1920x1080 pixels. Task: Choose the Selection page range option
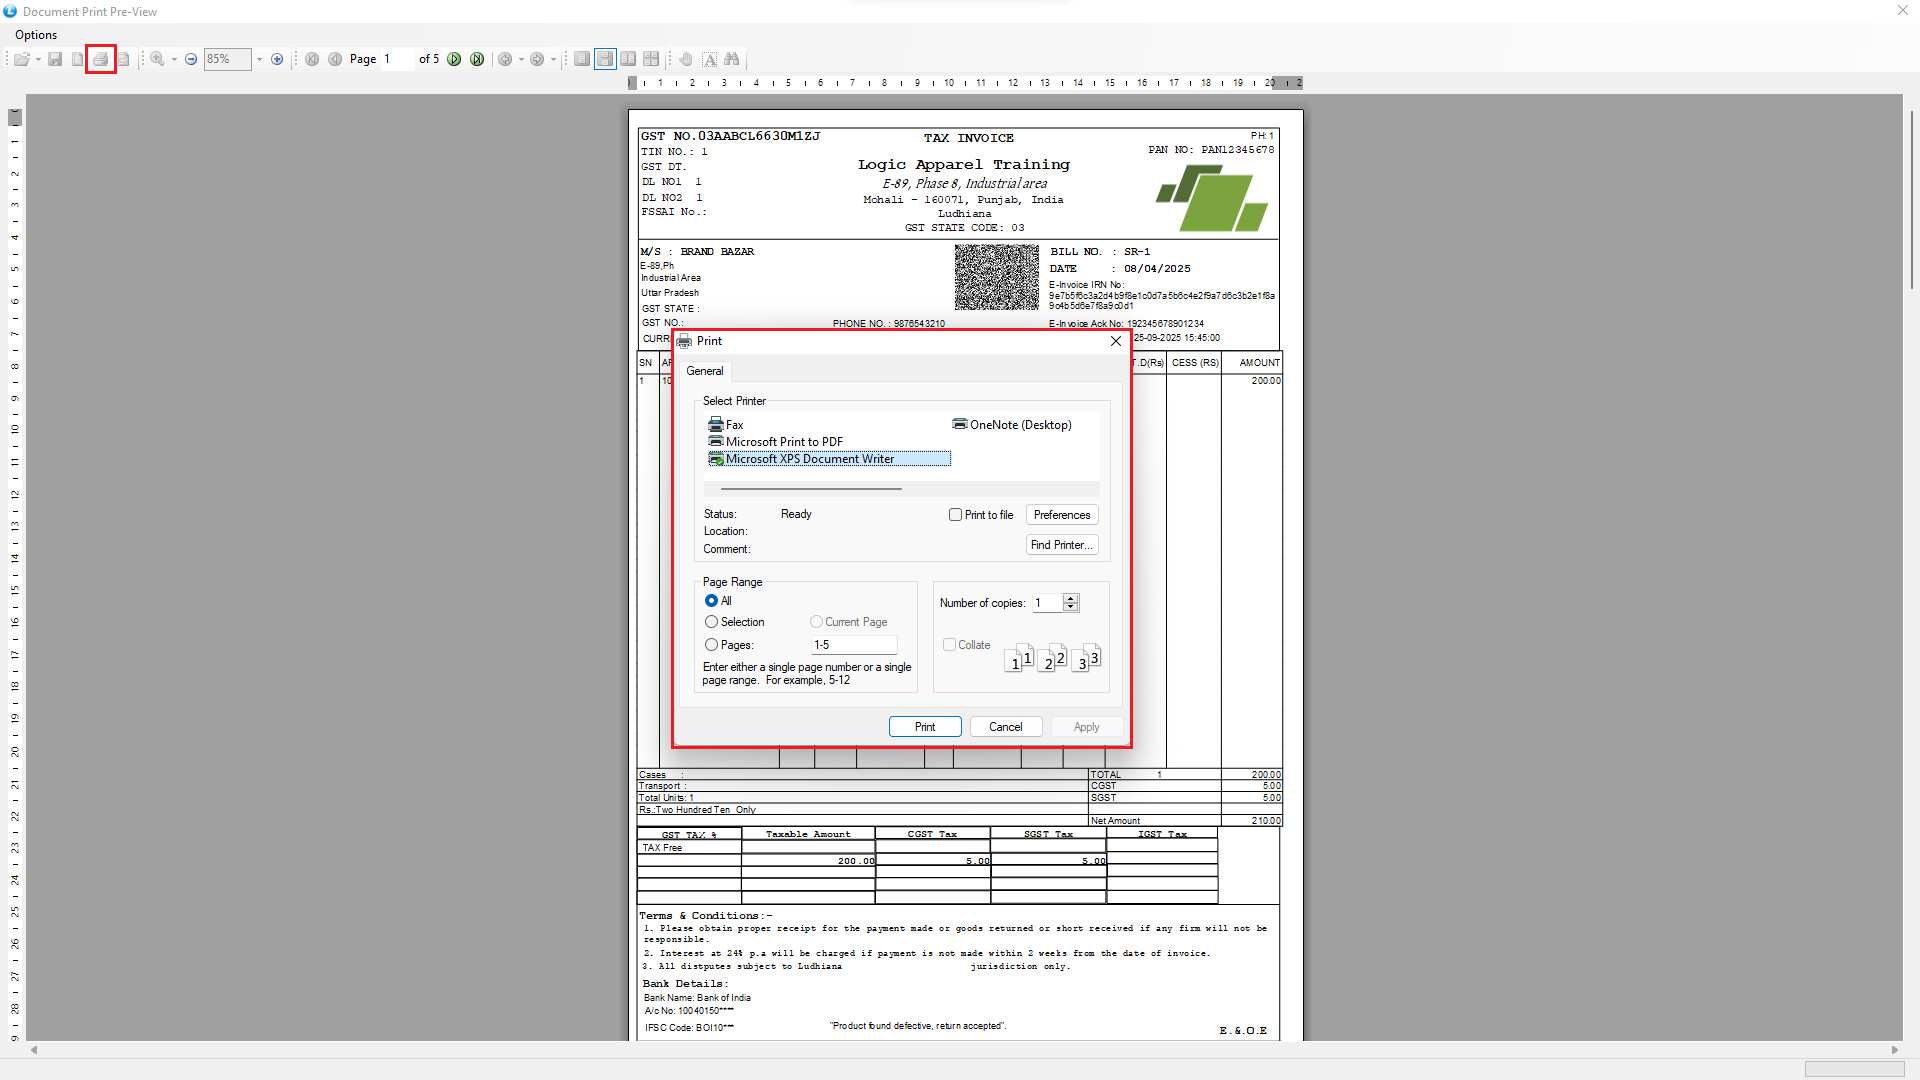711,622
